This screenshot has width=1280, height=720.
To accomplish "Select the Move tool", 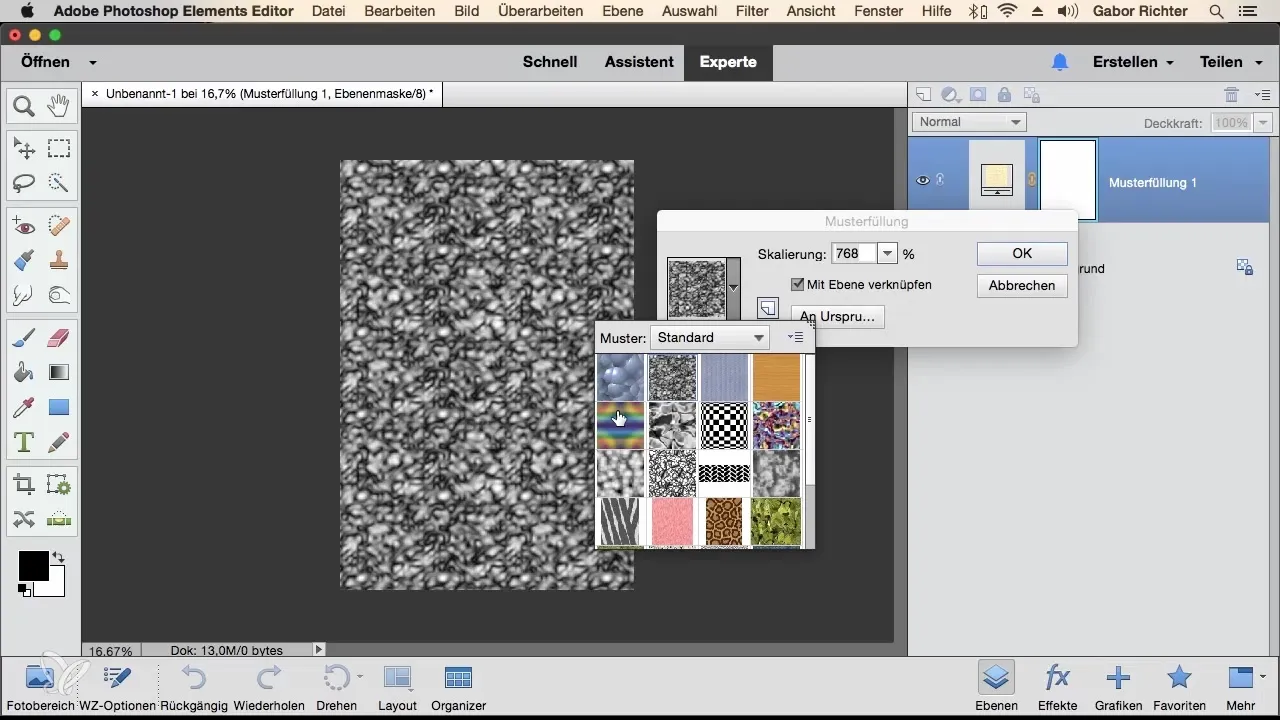I will pos(24,149).
